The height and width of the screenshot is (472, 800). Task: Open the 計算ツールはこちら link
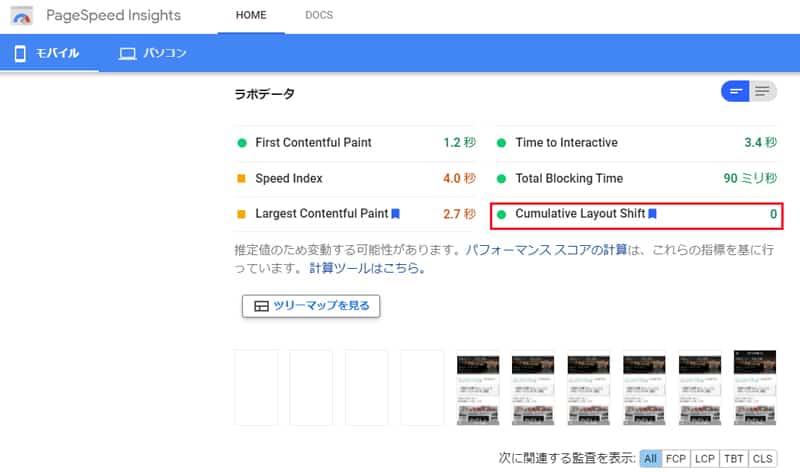[367, 268]
